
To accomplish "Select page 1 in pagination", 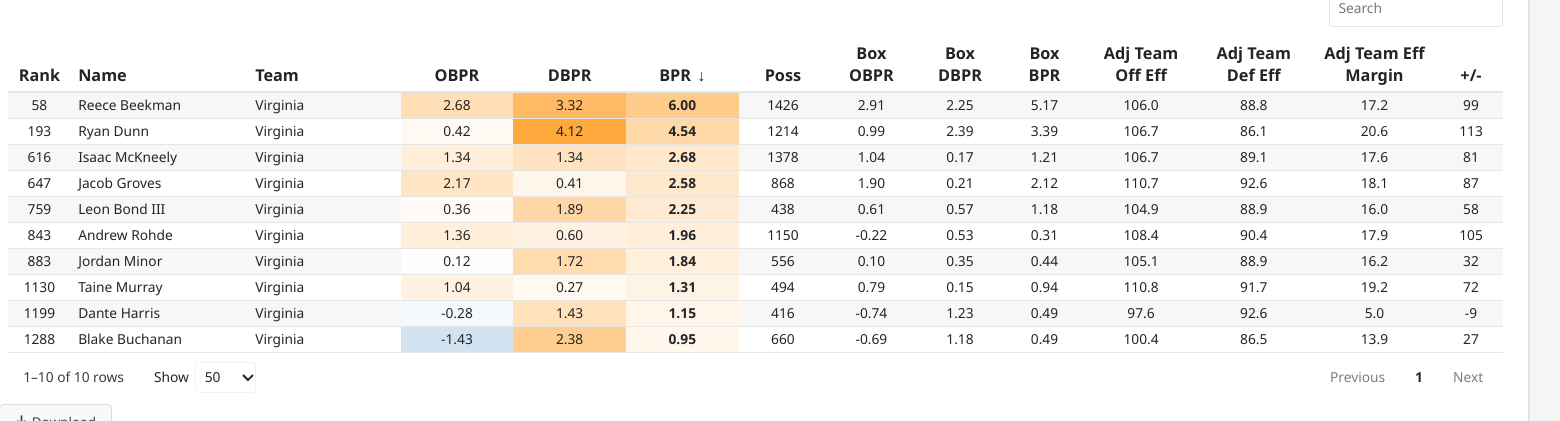I will coord(1418,378).
